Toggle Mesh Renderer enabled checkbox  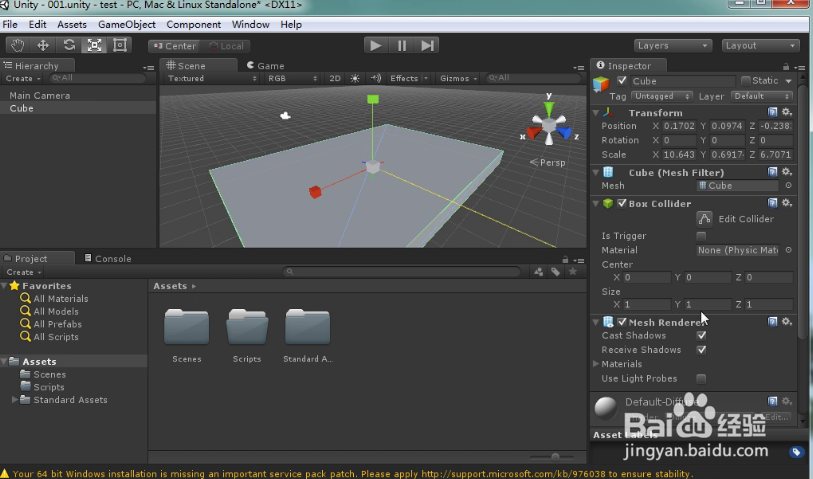[x=622, y=322]
